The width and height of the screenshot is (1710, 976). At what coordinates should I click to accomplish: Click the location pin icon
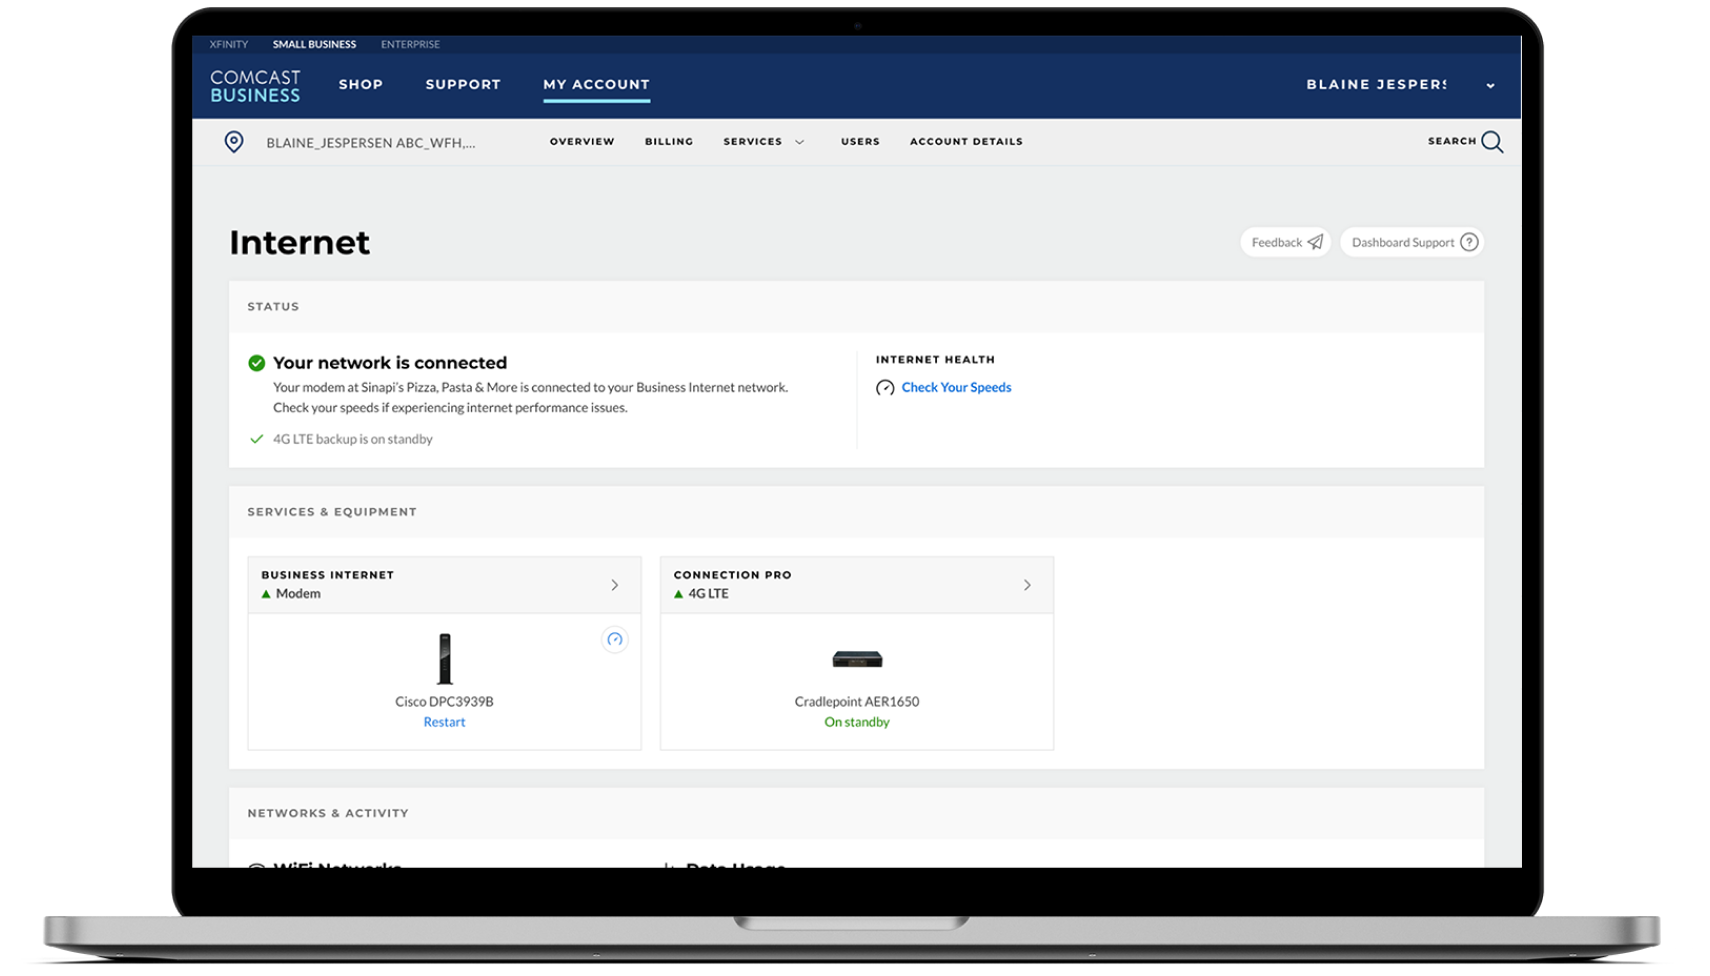234,142
